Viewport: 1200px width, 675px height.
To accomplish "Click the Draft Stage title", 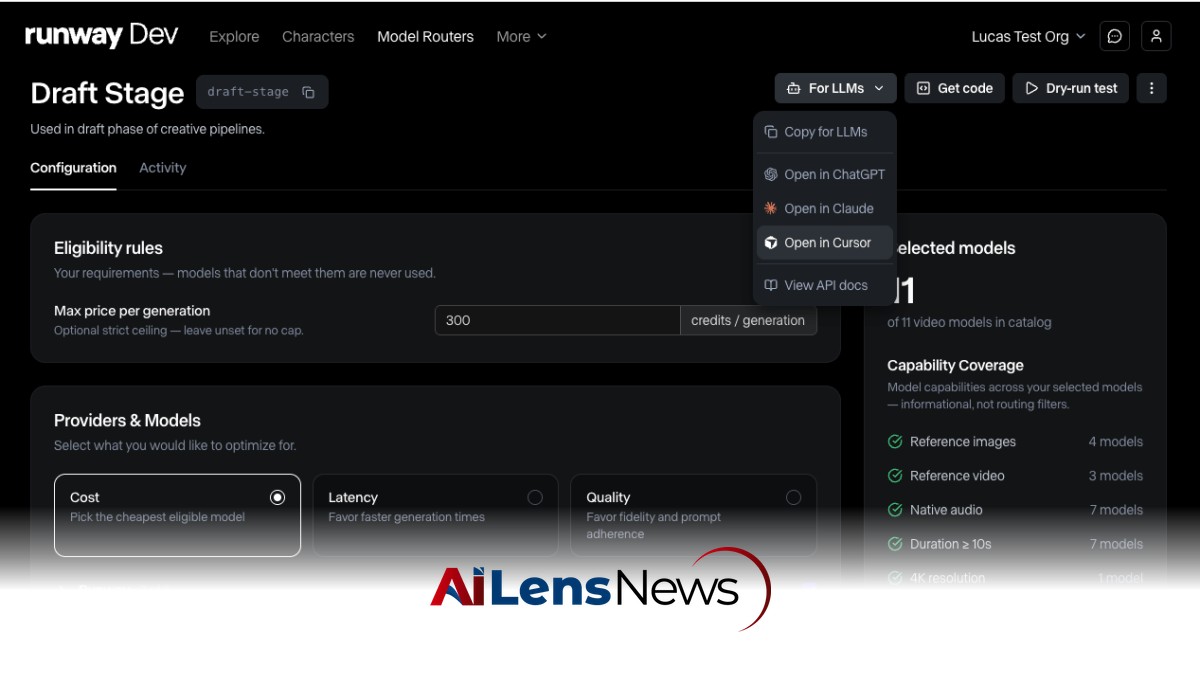I will point(107,93).
